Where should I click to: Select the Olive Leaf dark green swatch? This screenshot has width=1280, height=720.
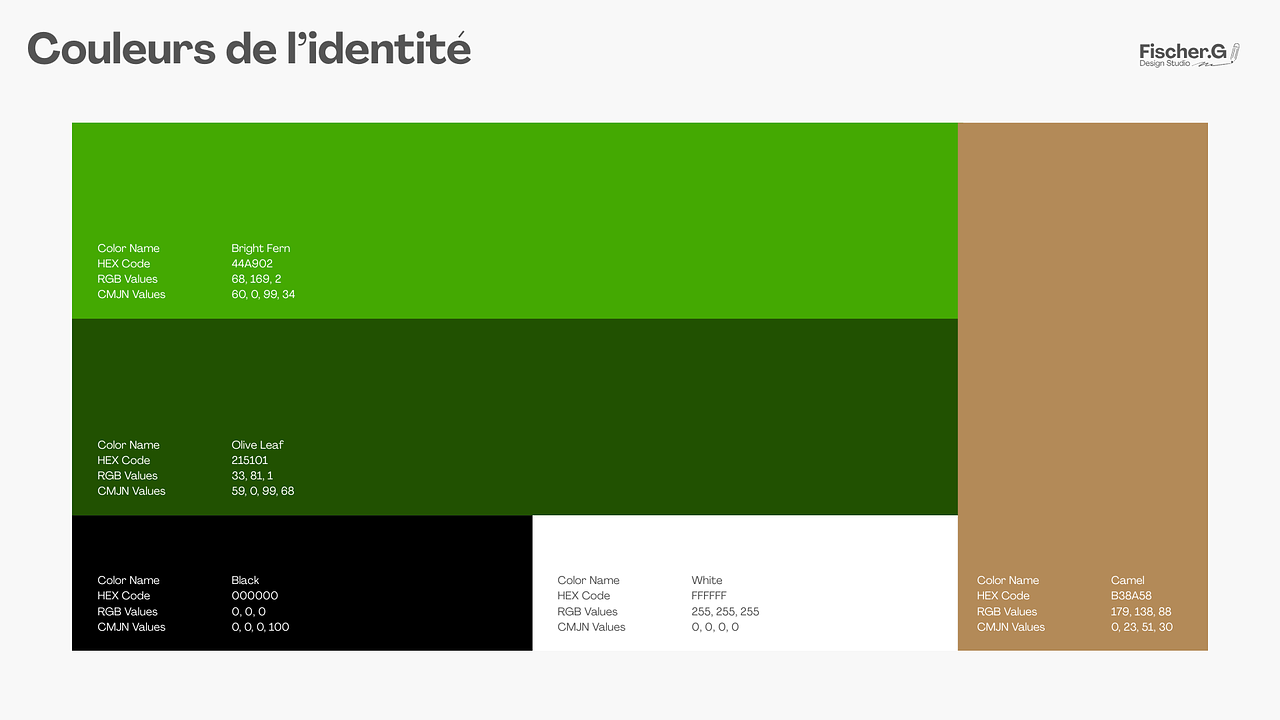click(600, 400)
